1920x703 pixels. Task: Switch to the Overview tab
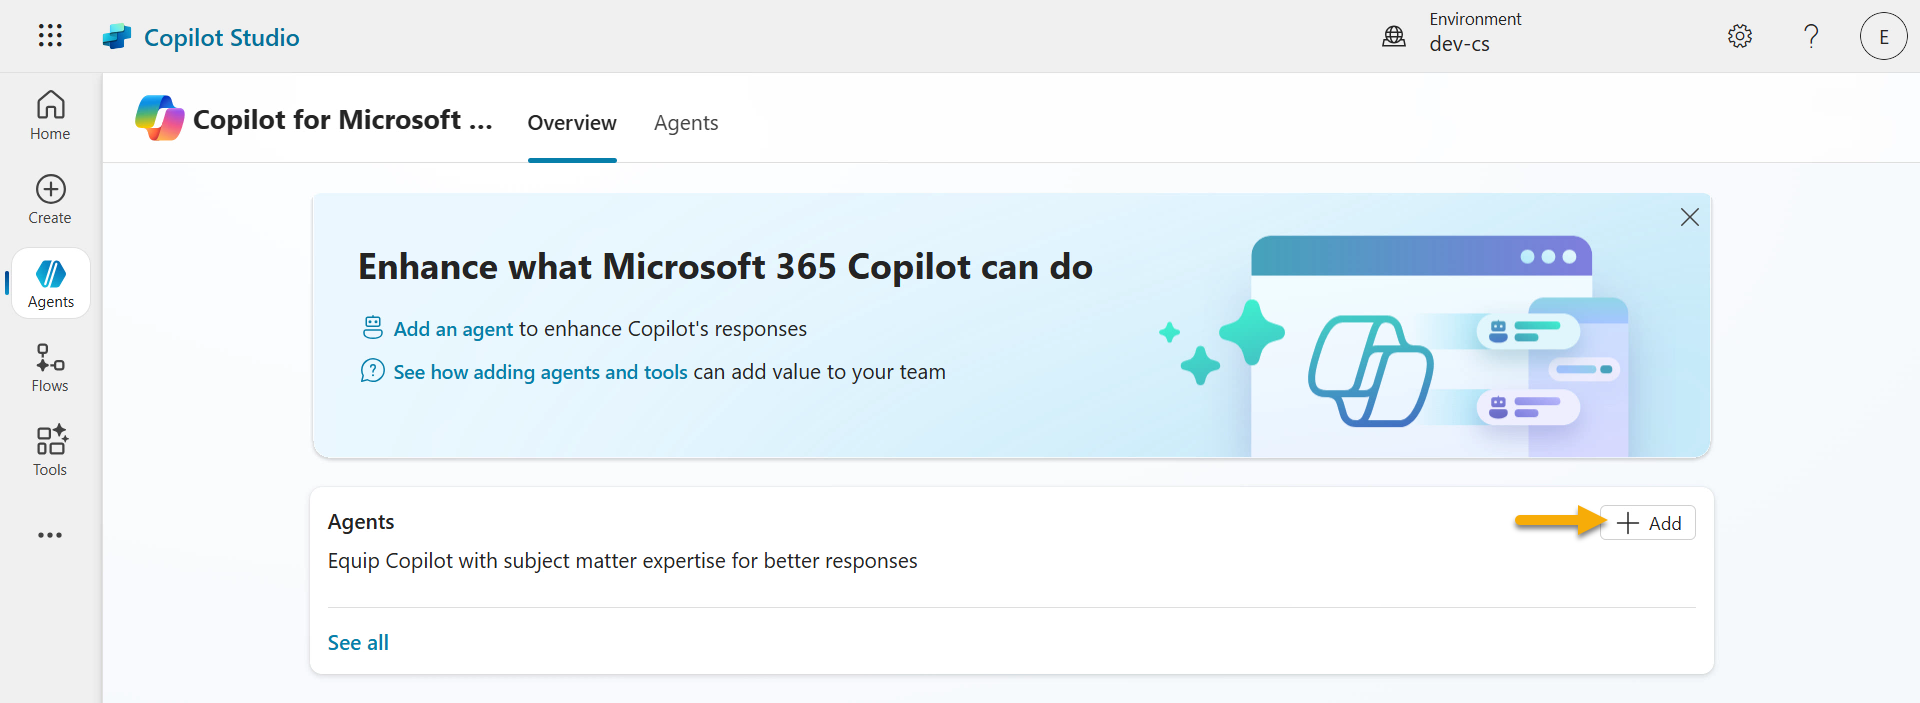pyautogui.click(x=572, y=123)
